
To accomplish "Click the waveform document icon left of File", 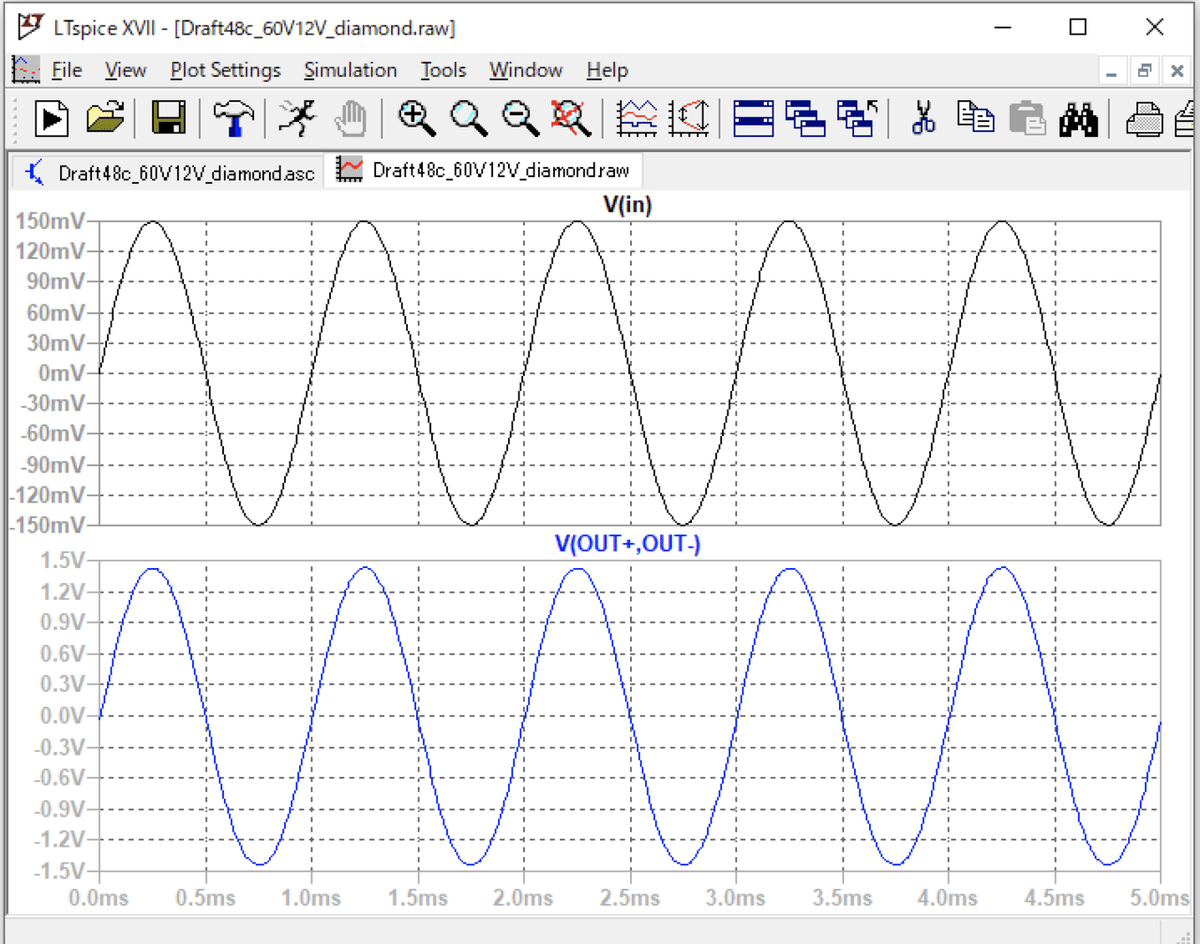I will point(25,69).
